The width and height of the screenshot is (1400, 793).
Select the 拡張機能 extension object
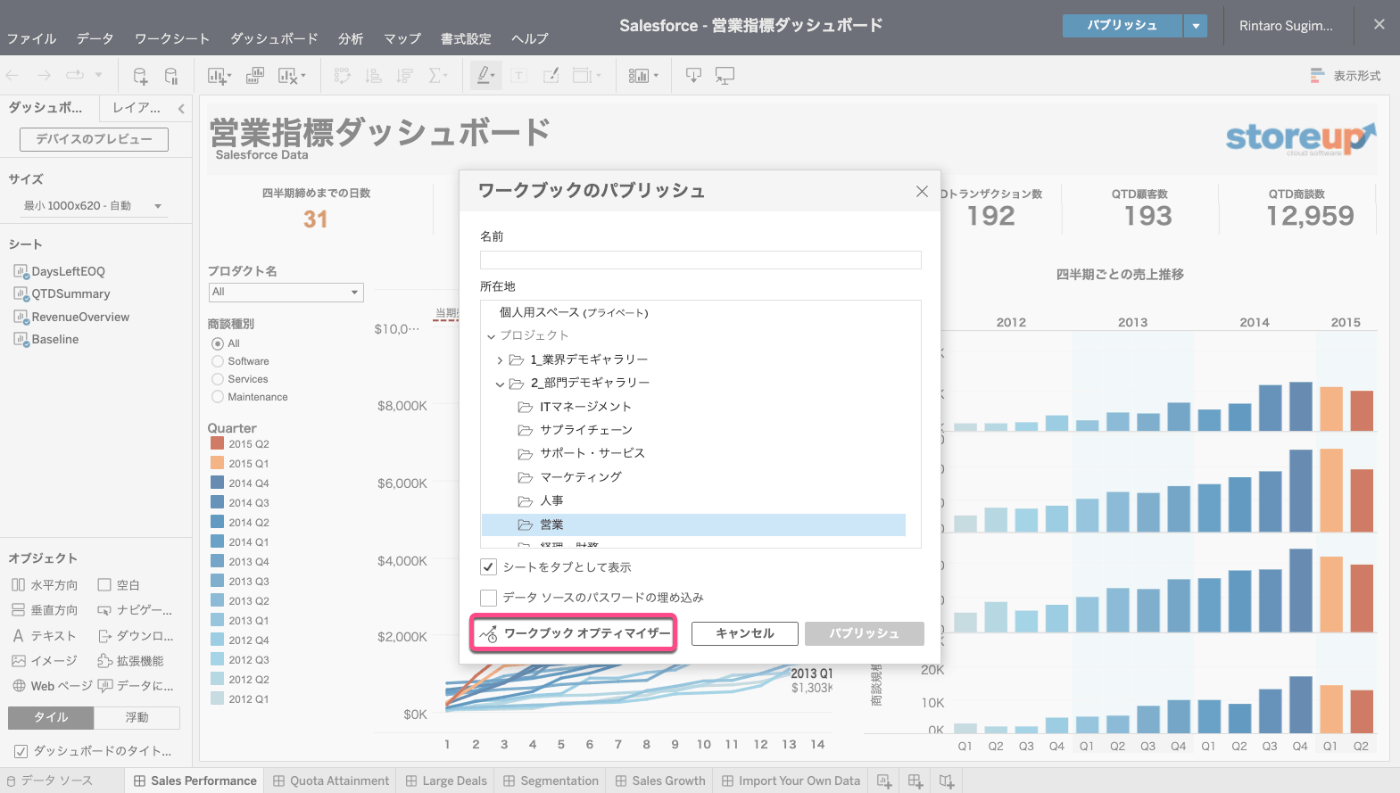[x=131, y=661]
